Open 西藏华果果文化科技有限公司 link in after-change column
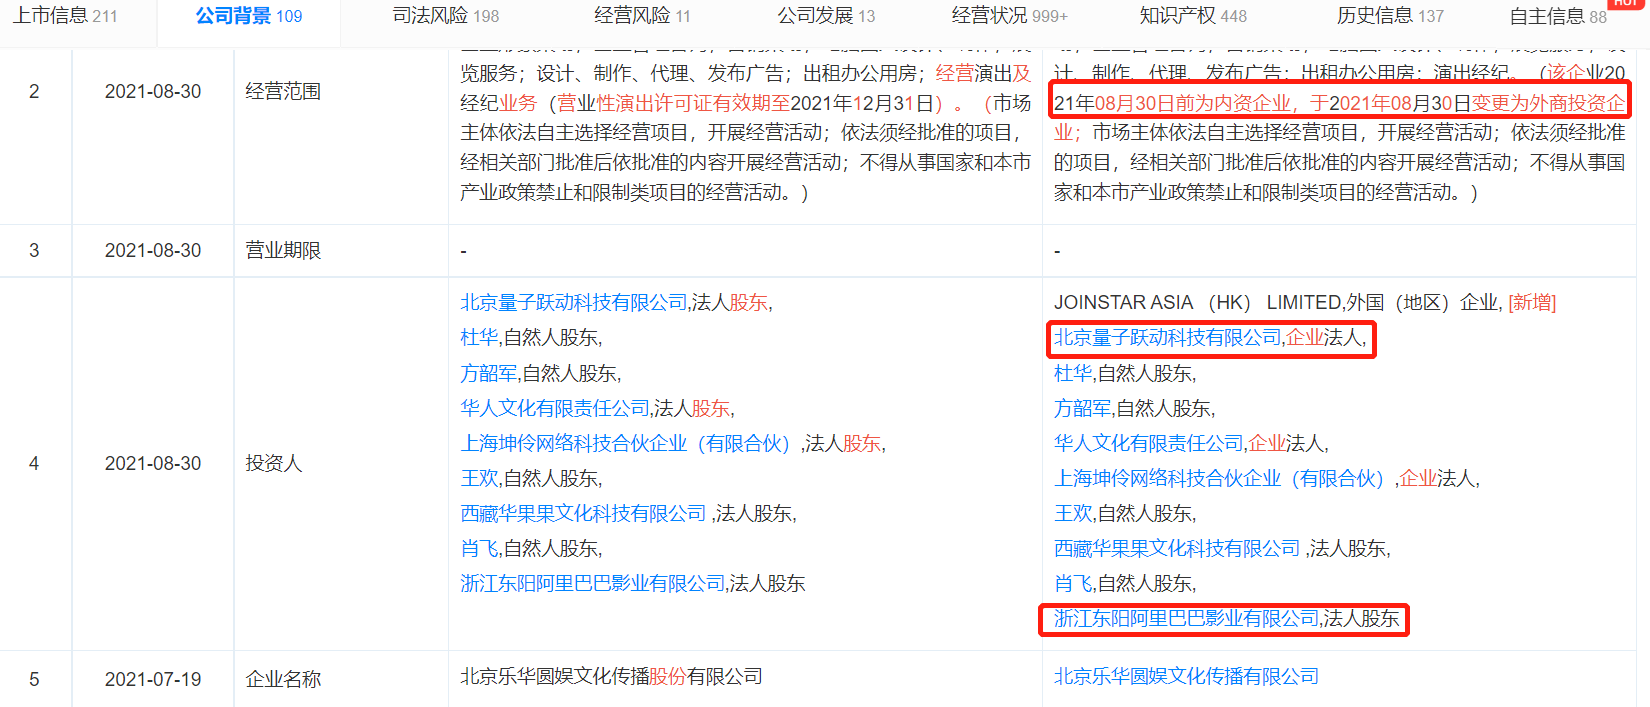The height and width of the screenshot is (707, 1650). (1177, 548)
